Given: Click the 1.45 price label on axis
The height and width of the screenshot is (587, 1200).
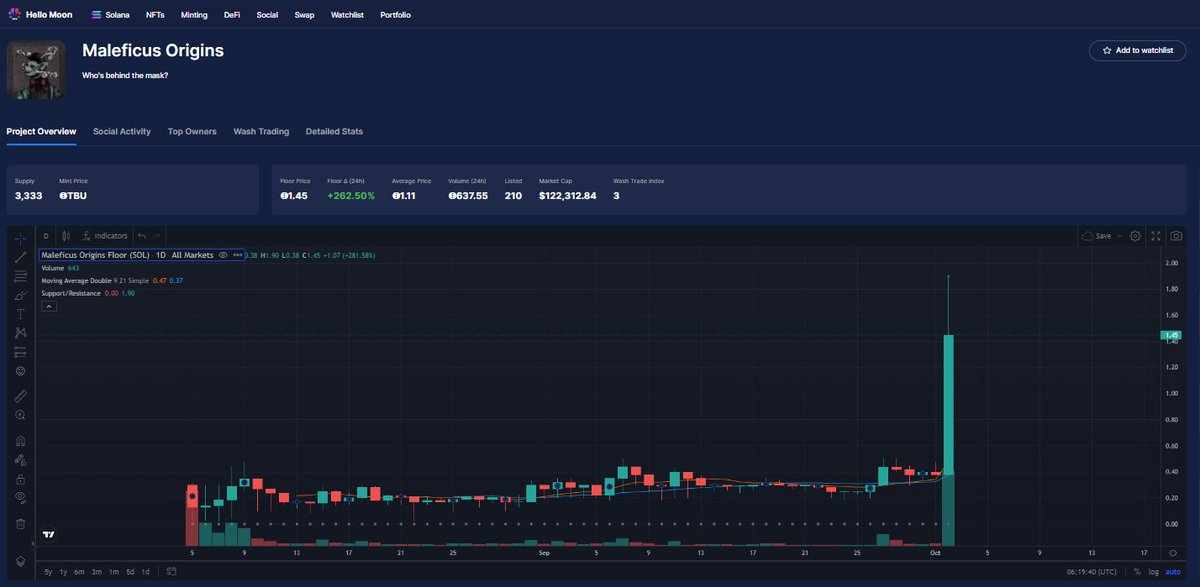Looking at the screenshot, I should (1172, 335).
